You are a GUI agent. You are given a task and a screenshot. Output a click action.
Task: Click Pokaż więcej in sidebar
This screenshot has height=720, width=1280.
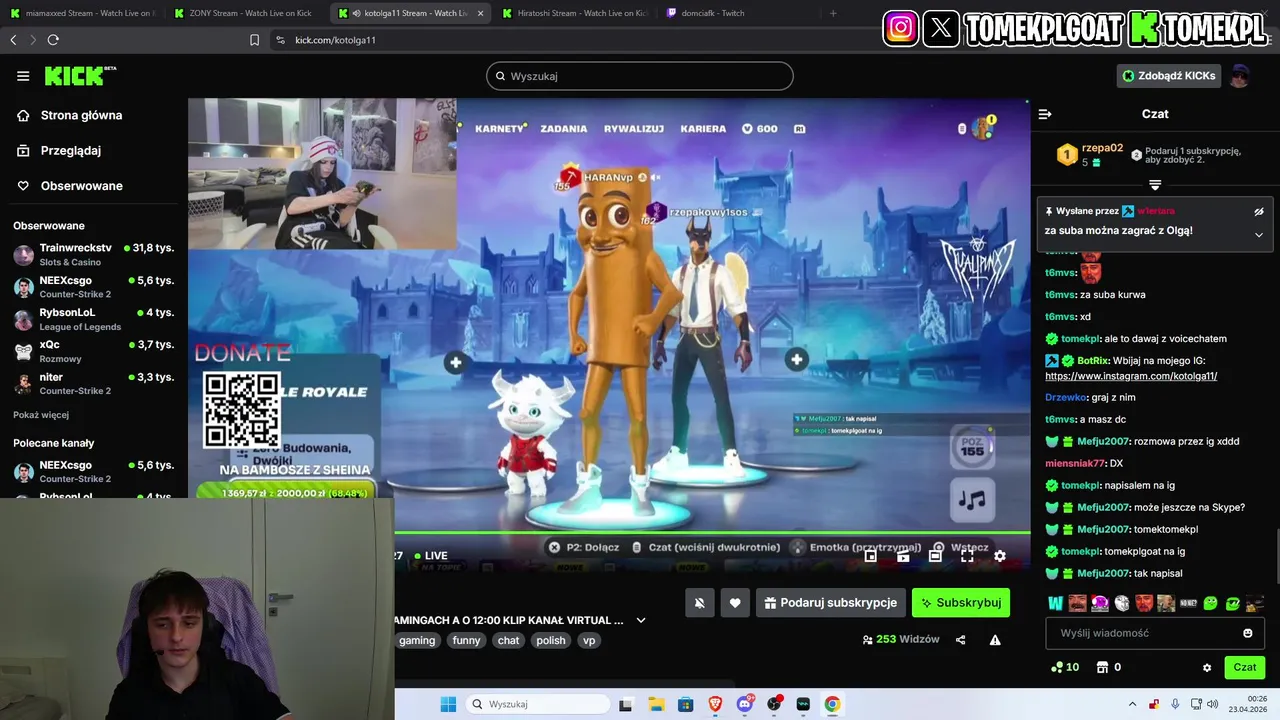41,415
